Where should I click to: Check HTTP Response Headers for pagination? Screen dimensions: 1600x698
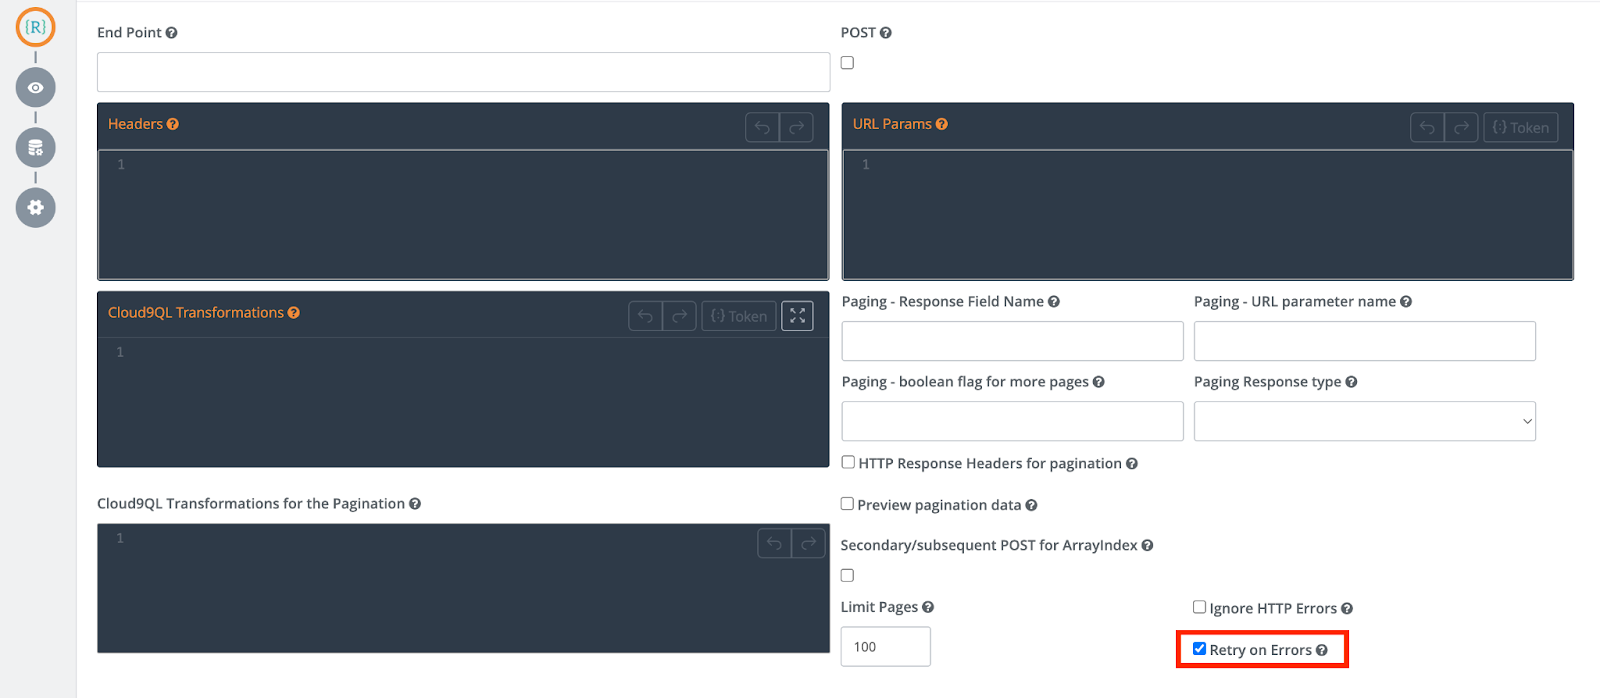click(848, 462)
